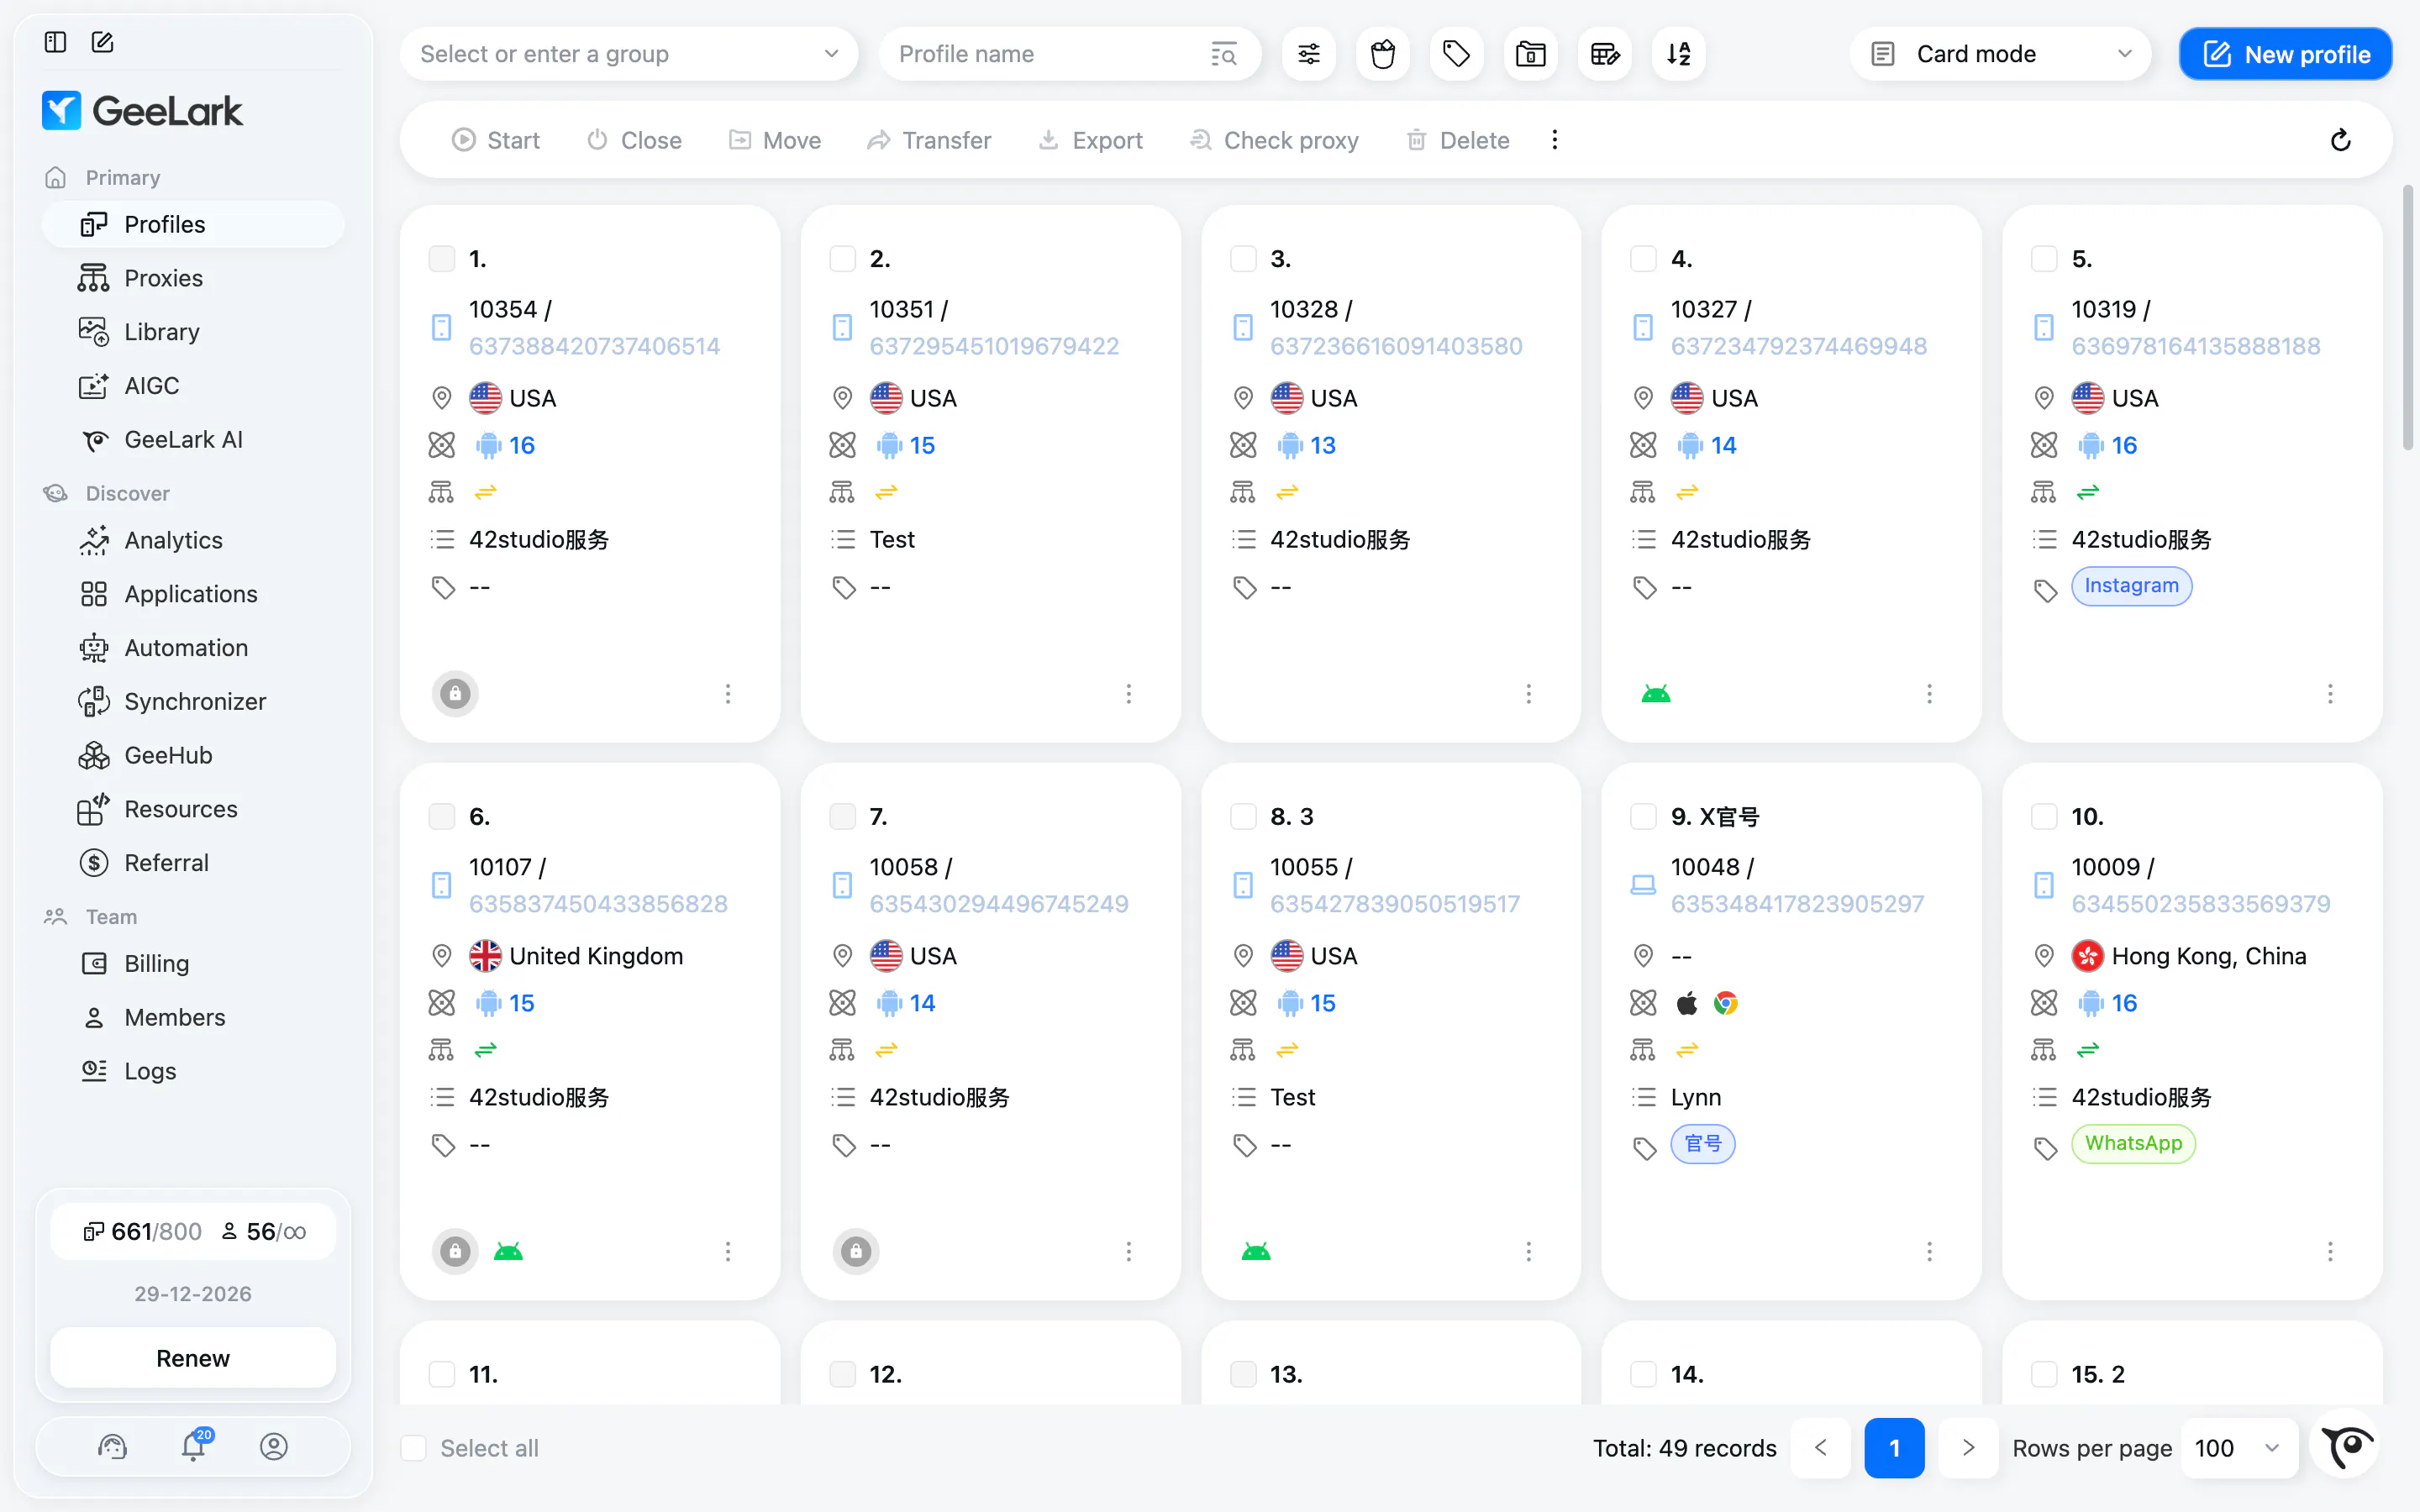Check the box for profile 5

[x=2044, y=259]
